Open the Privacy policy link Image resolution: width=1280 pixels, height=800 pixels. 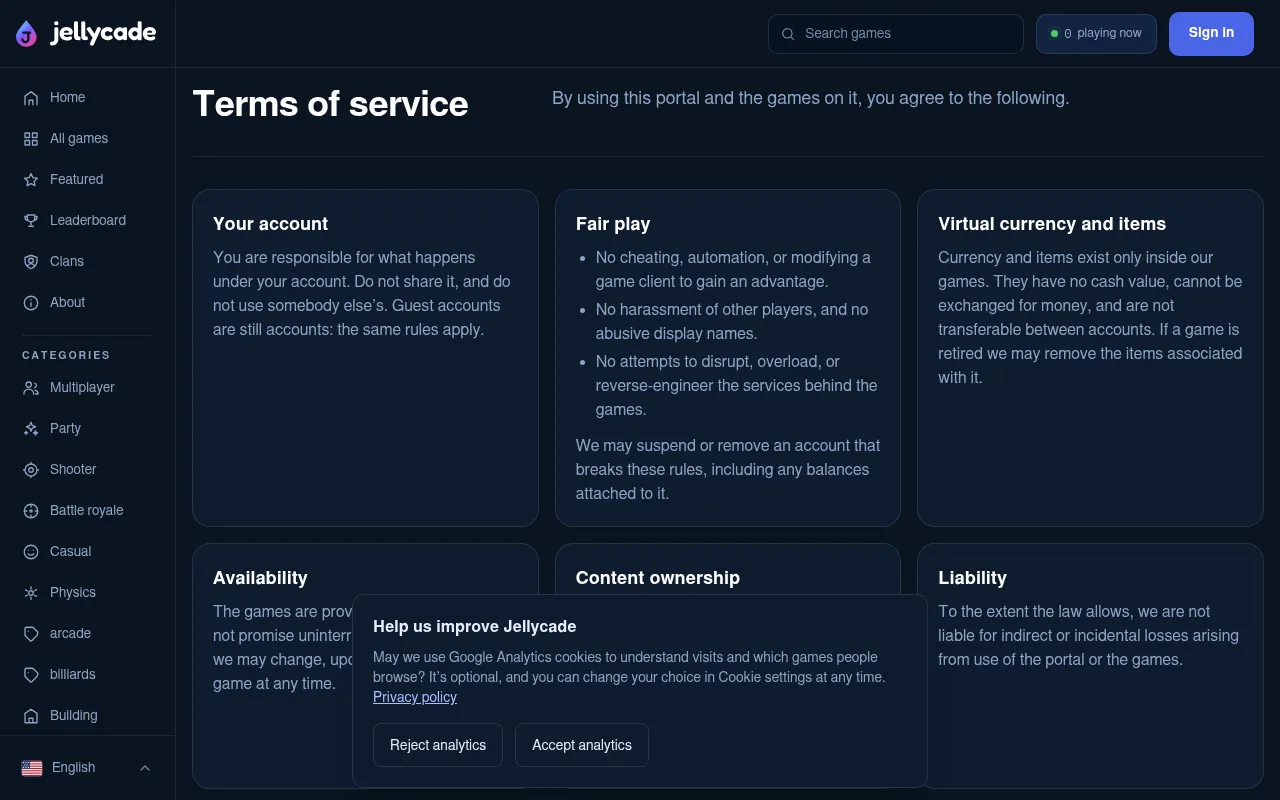click(x=415, y=697)
